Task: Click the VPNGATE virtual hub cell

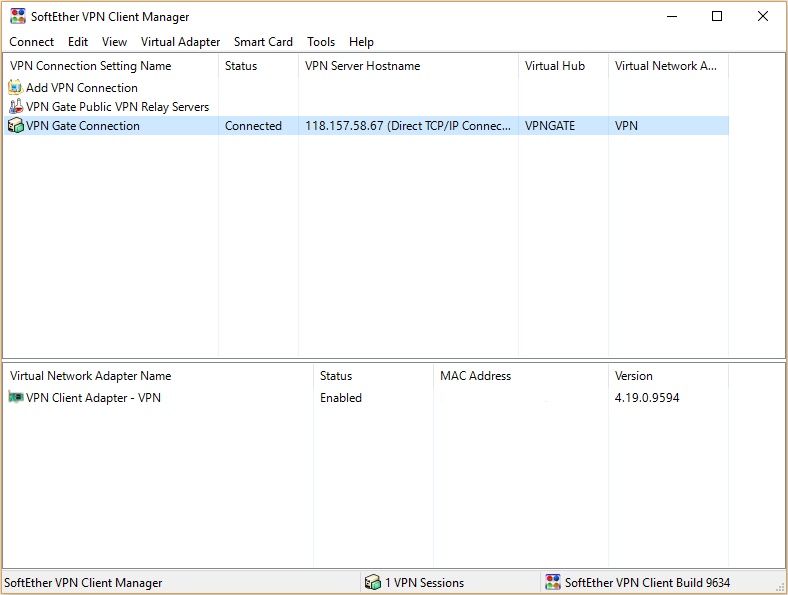Action: click(x=550, y=126)
